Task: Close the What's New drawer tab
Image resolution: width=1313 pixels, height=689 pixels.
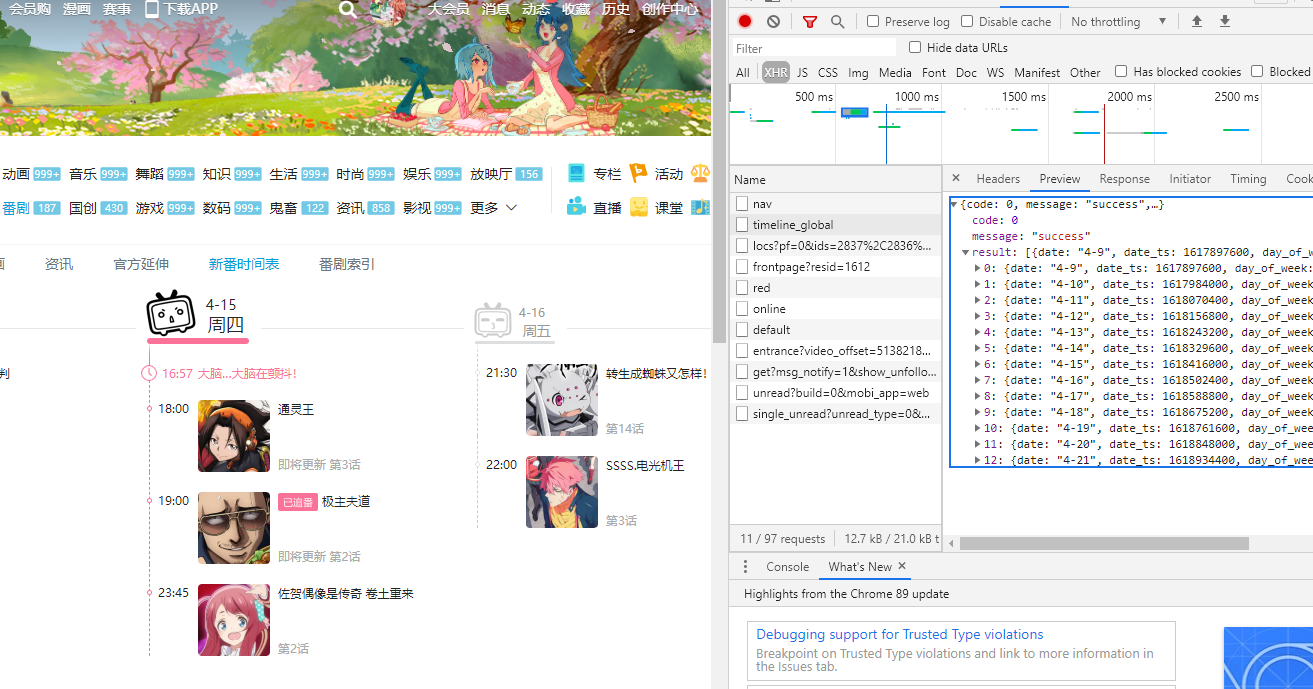Action: pyautogui.click(x=902, y=566)
